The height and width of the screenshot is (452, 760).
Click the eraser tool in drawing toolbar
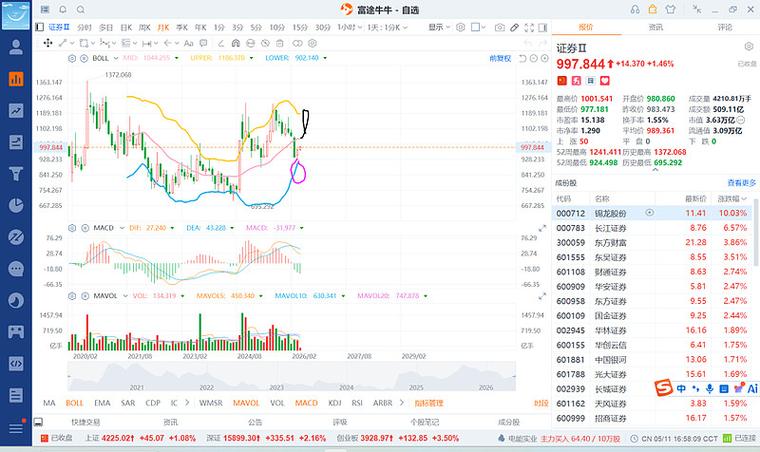click(221, 43)
